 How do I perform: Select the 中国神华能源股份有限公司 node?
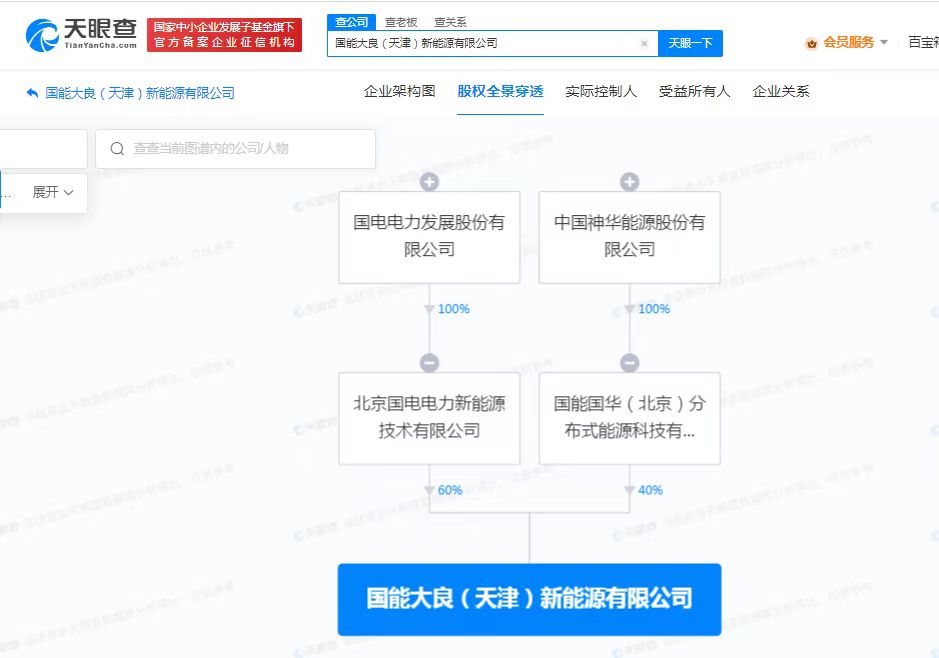(x=629, y=237)
